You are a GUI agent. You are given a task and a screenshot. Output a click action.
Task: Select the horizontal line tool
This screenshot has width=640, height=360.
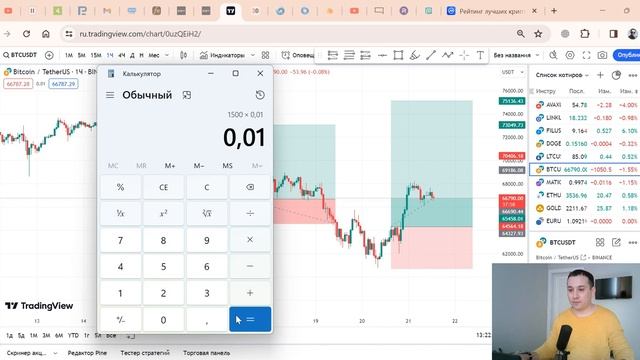[382, 55]
